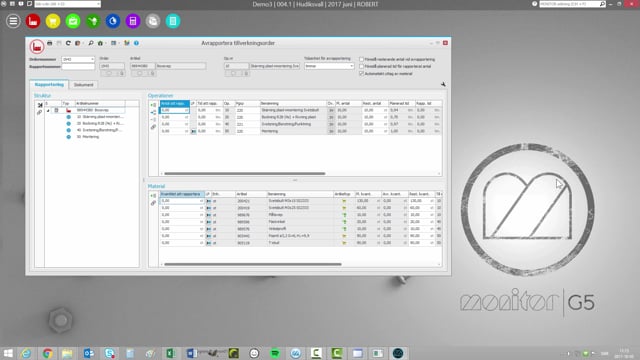This screenshot has width=640, height=360.
Task: Launch Google Chrome from taskbar
Action: coord(47,353)
